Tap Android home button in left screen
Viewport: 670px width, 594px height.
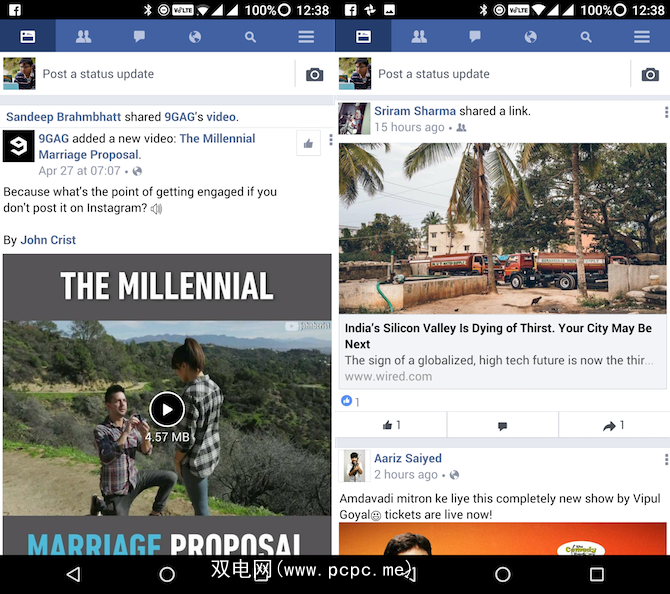click(x=167, y=574)
